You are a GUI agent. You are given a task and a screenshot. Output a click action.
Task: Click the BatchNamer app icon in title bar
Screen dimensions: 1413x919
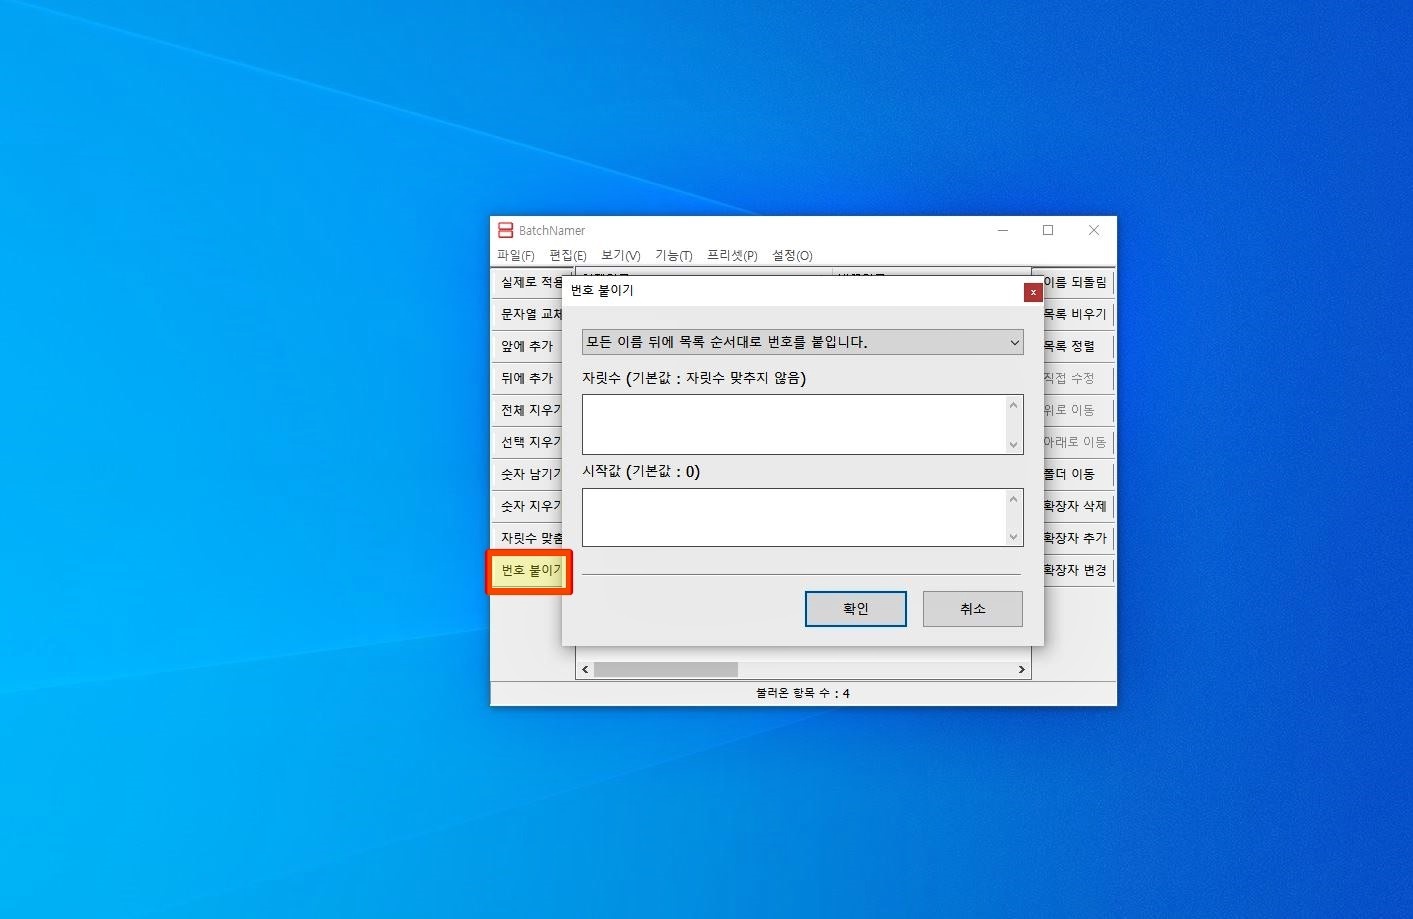click(x=505, y=230)
